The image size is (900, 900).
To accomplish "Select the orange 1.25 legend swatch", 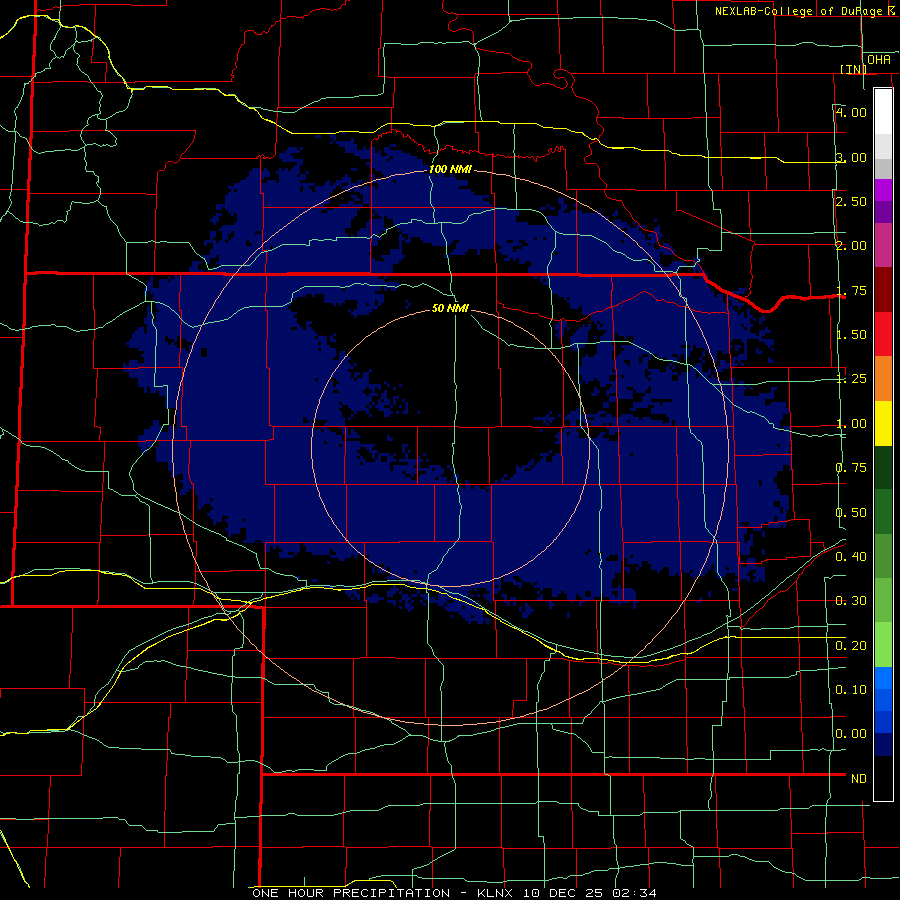I will [883, 378].
